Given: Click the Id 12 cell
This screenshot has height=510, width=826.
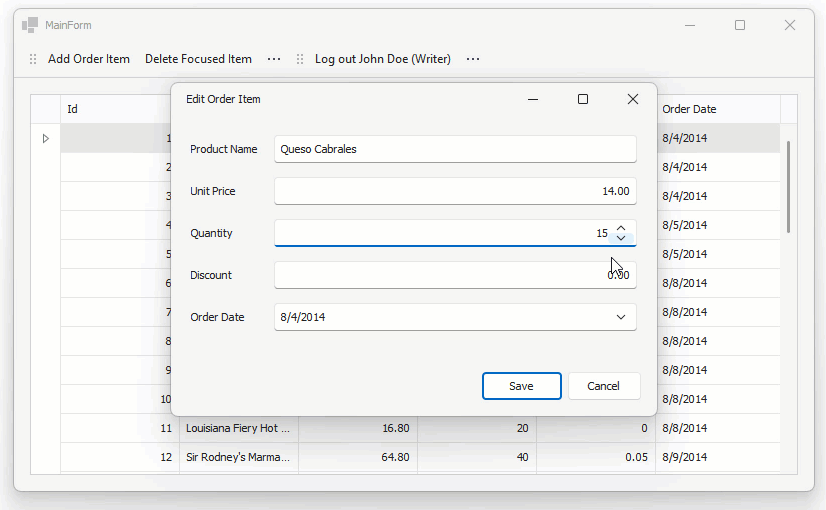Looking at the screenshot, I should 120,457.
